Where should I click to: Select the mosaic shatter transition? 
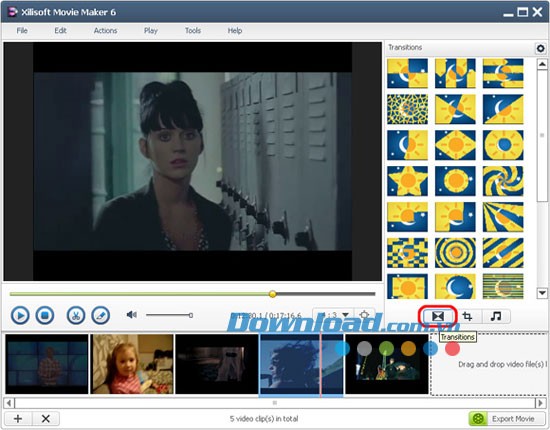(x=407, y=109)
